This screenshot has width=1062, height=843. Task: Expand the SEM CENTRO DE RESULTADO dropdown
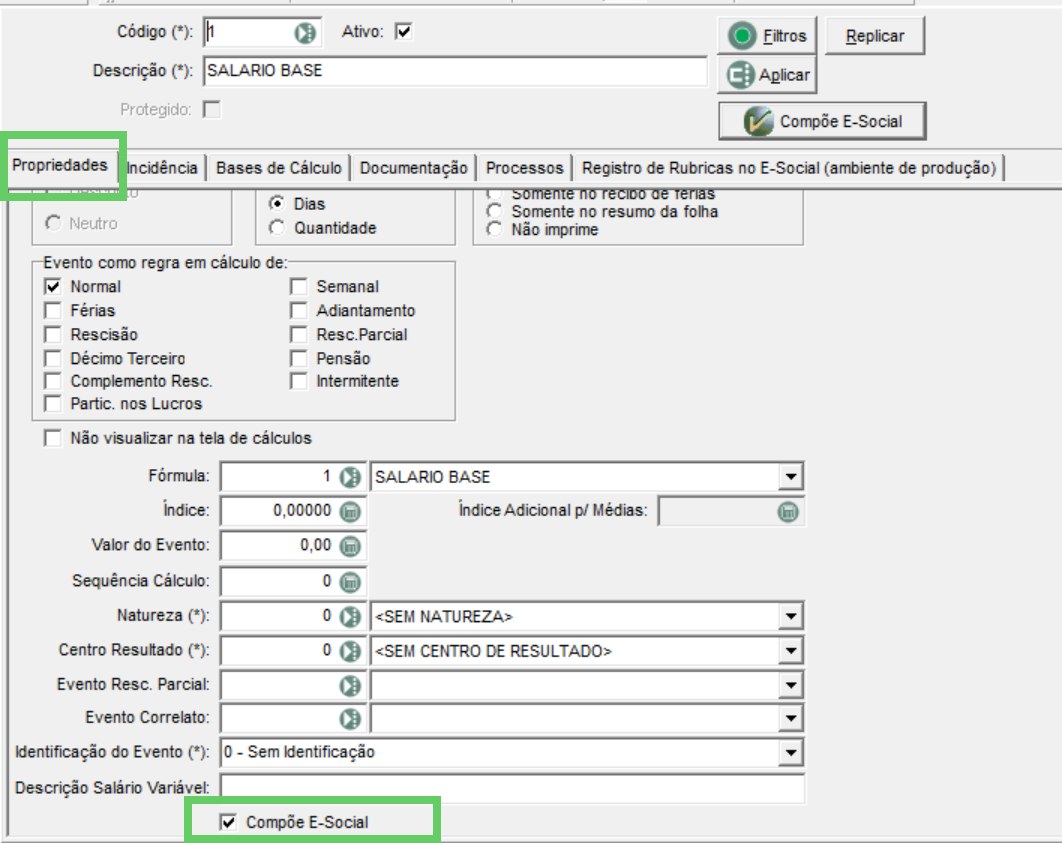coord(790,651)
